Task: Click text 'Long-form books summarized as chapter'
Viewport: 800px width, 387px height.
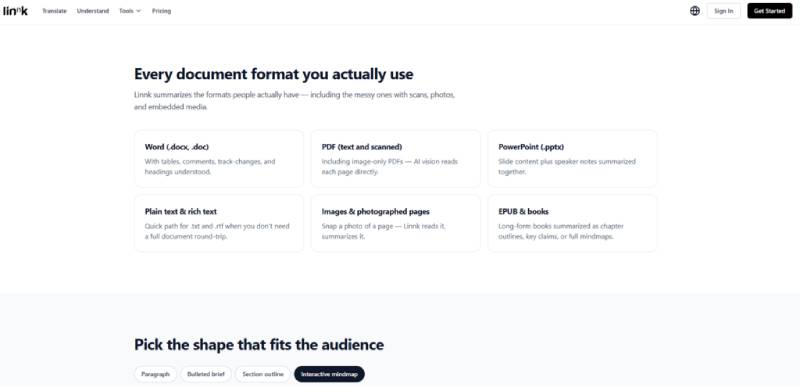Action: [561, 226]
